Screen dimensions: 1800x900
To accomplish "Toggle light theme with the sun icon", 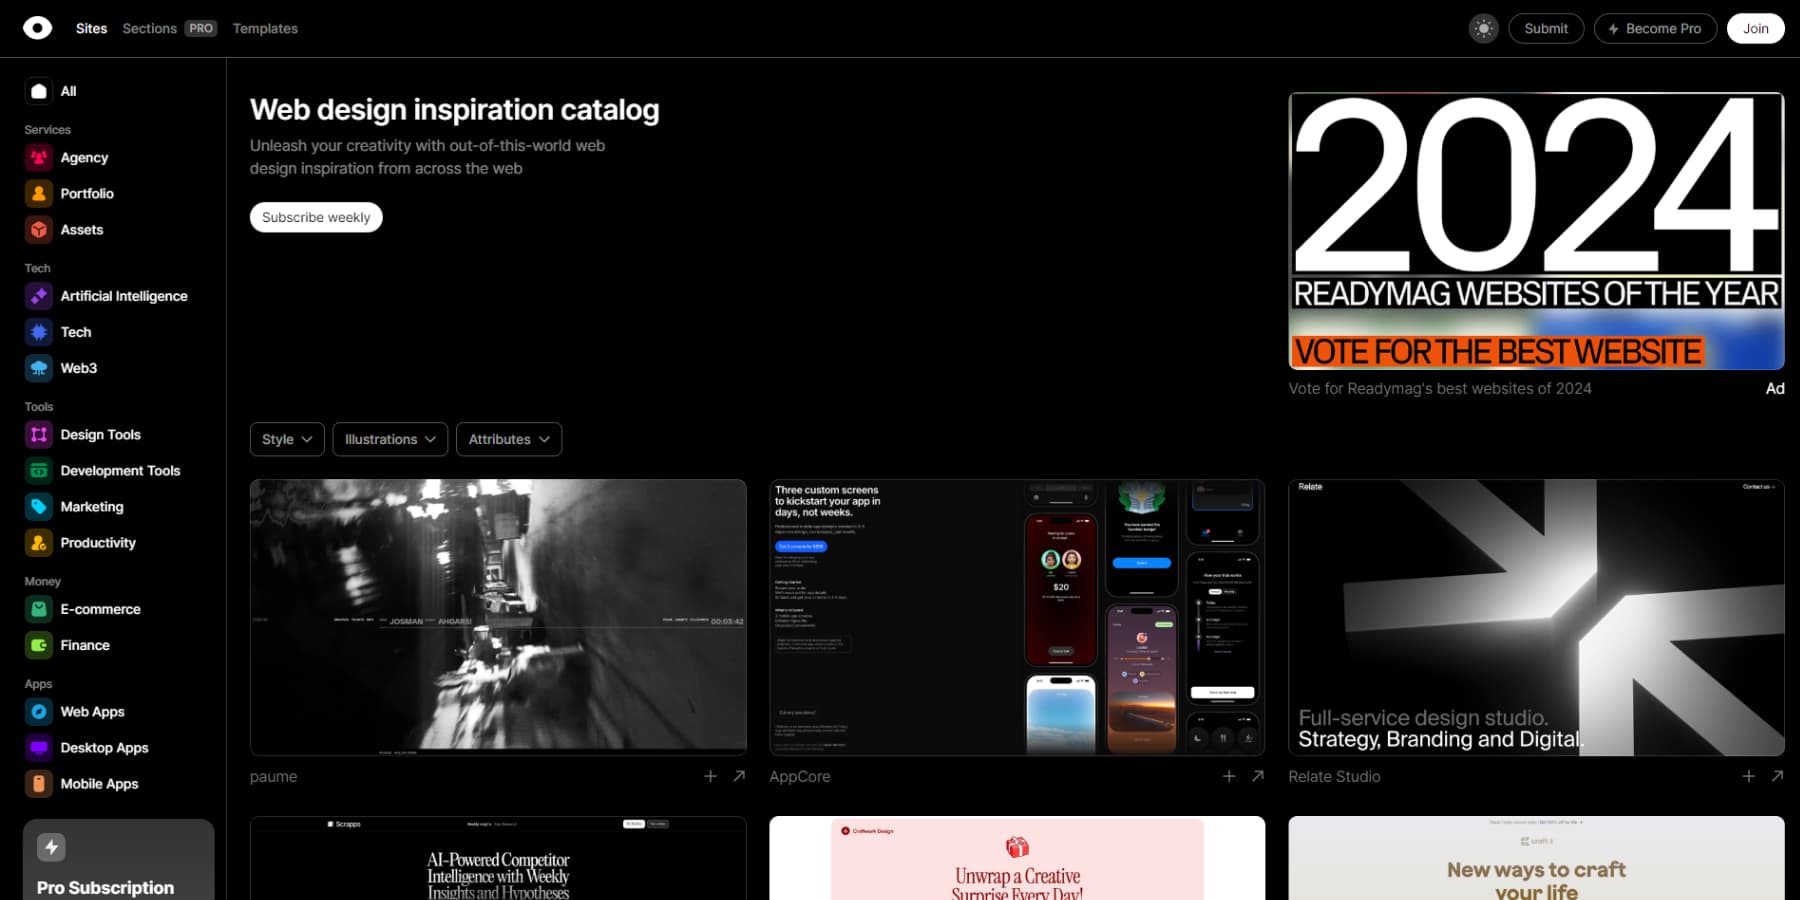I will 1483,28.
